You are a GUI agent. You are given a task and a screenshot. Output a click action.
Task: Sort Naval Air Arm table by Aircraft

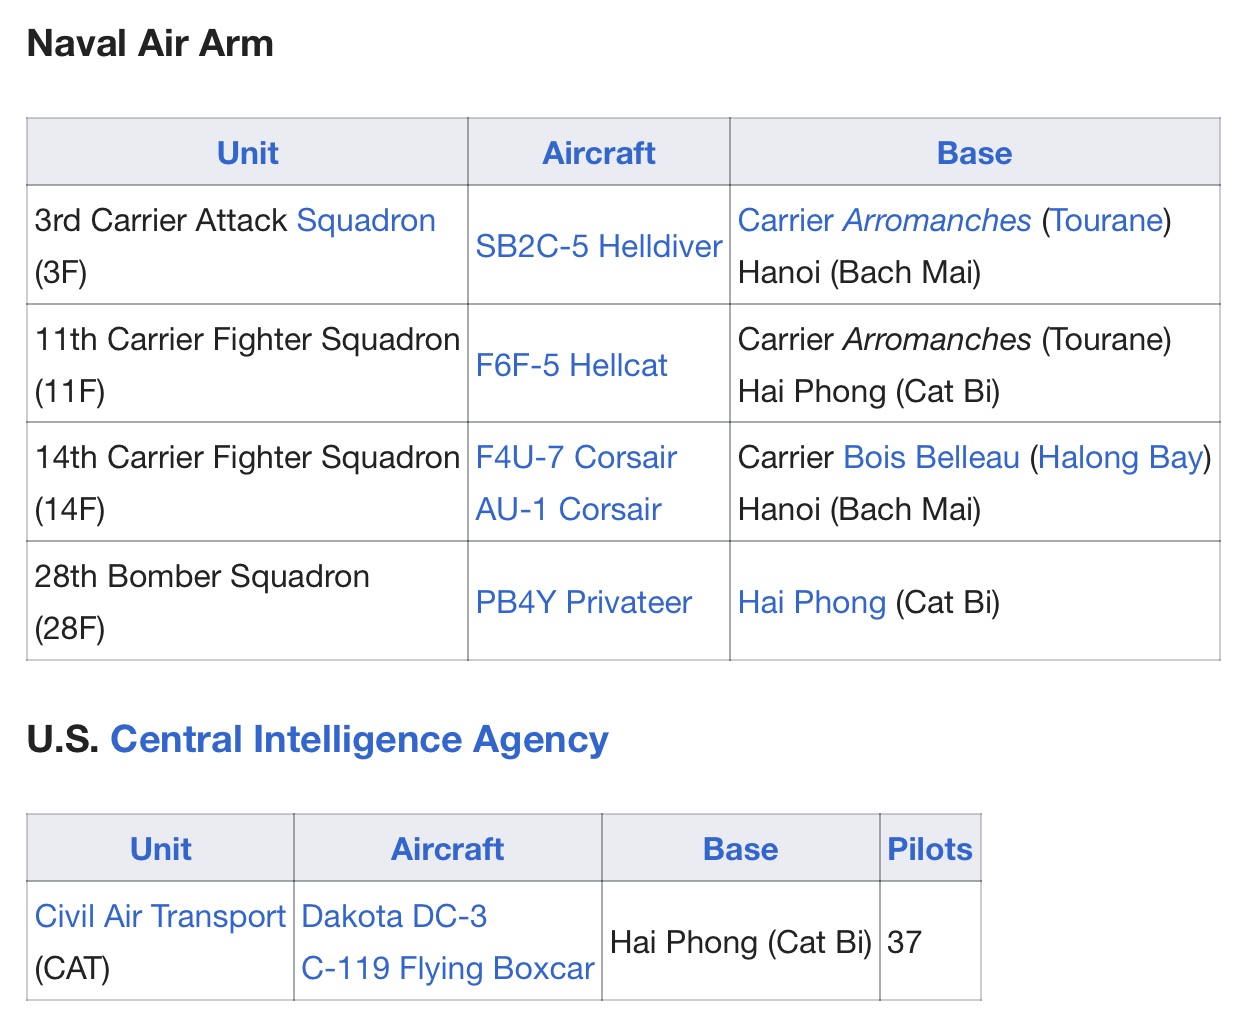pyautogui.click(x=599, y=153)
